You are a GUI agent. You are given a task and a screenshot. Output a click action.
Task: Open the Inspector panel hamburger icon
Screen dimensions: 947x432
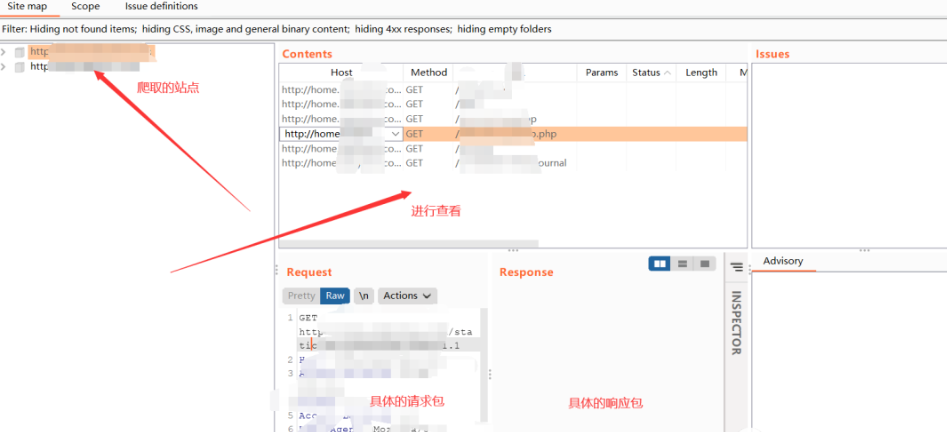(736, 267)
